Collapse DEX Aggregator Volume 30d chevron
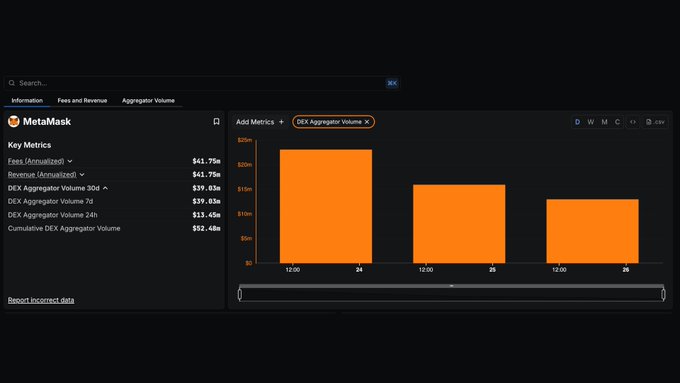The height and width of the screenshot is (383, 680). [105, 188]
